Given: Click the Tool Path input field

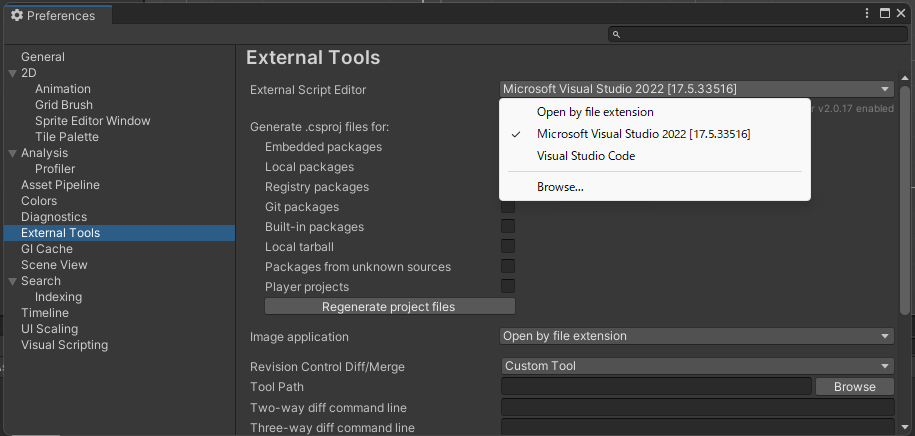Looking at the screenshot, I should (x=656, y=386).
